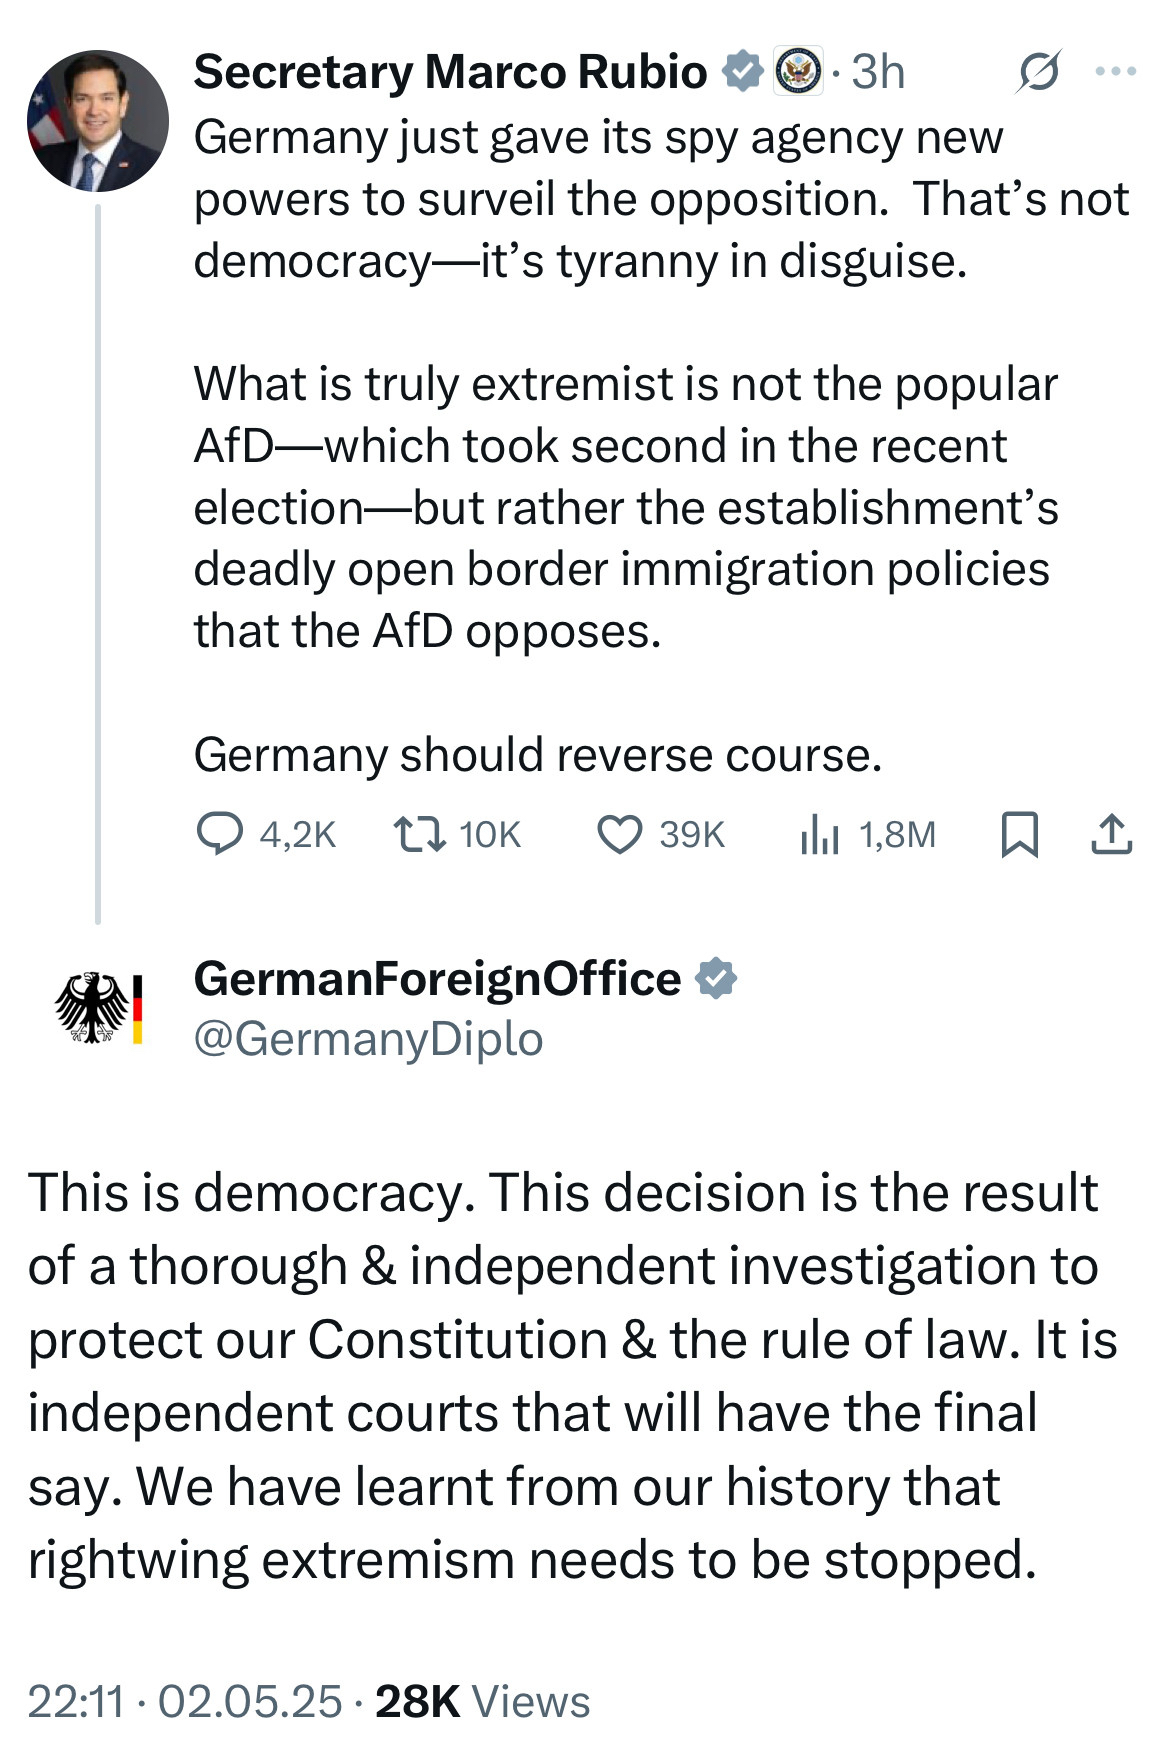Open the three-dot more options menu
Screen dimensions: 1170x1743
[x=1116, y=72]
